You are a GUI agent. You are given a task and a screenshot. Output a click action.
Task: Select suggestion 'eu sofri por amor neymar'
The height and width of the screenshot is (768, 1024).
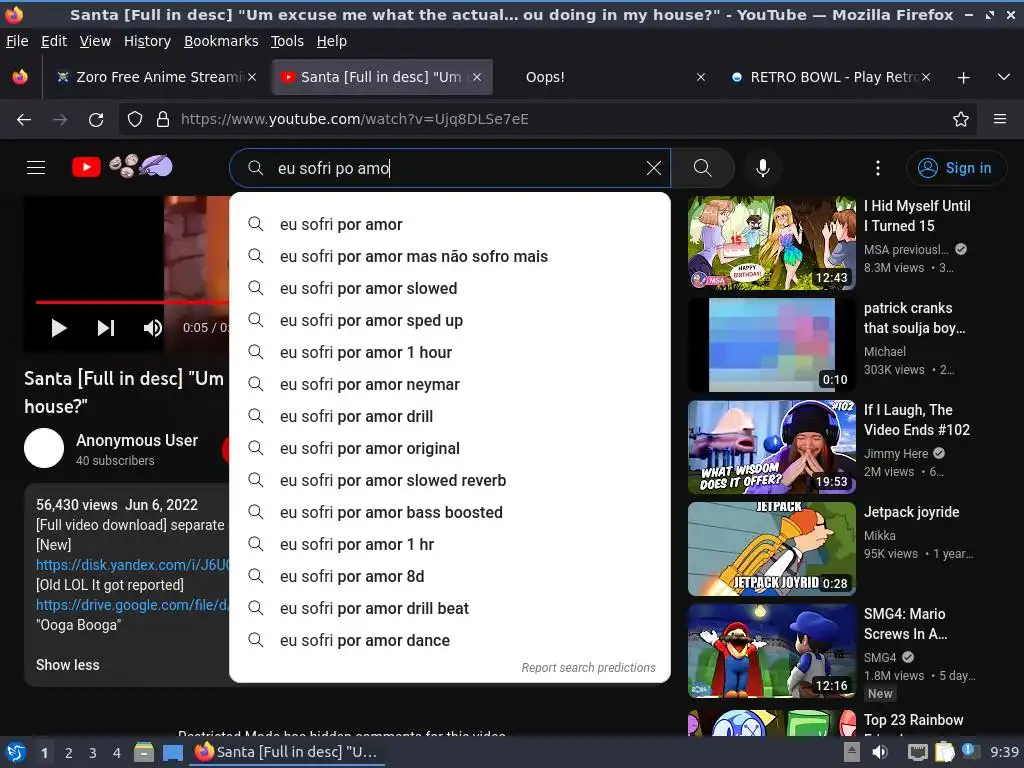coord(450,385)
